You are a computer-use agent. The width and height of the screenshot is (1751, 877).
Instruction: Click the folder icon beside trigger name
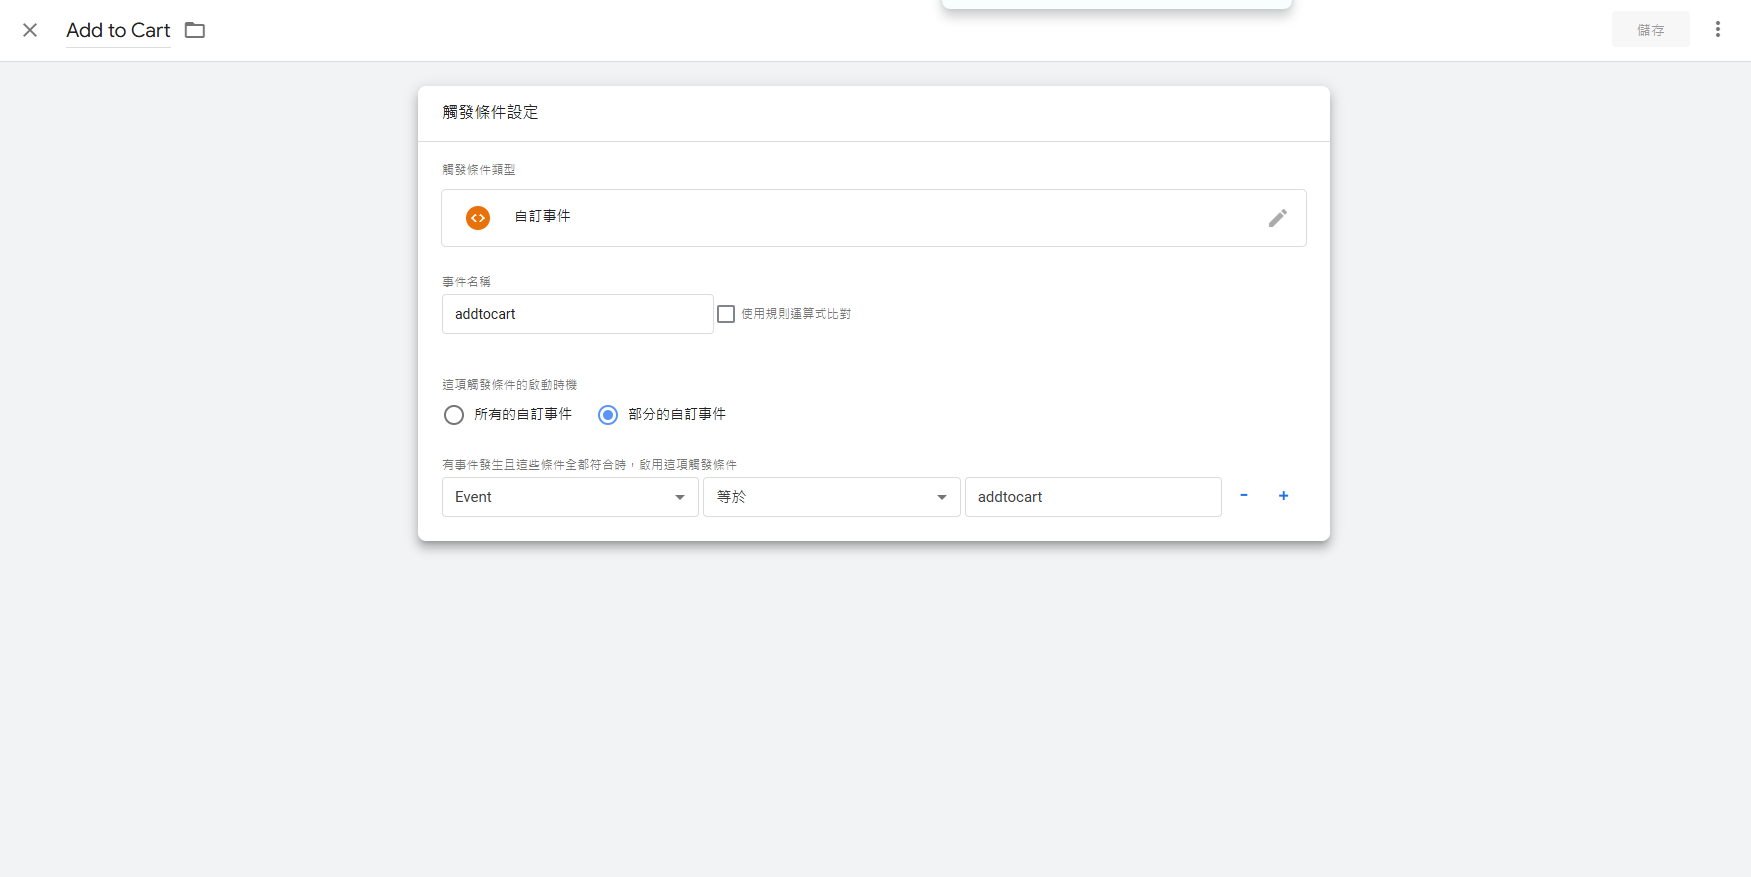pyautogui.click(x=195, y=30)
